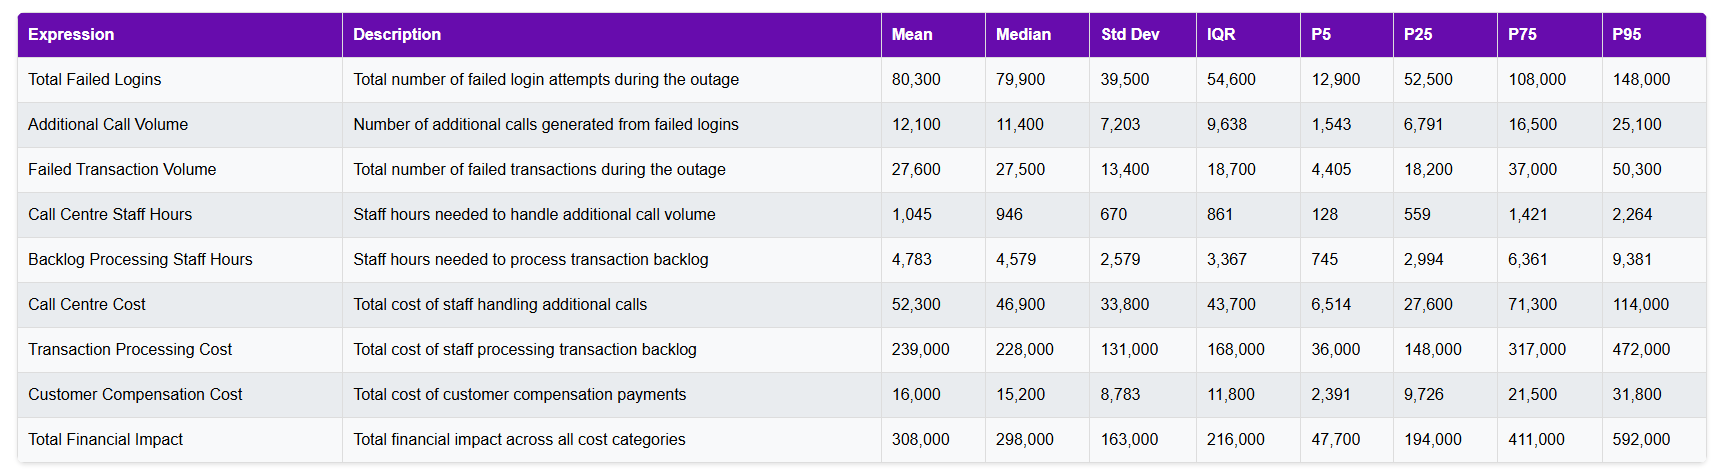1715x476 pixels.
Task: Click the P5 column header
Action: [x=1321, y=35]
